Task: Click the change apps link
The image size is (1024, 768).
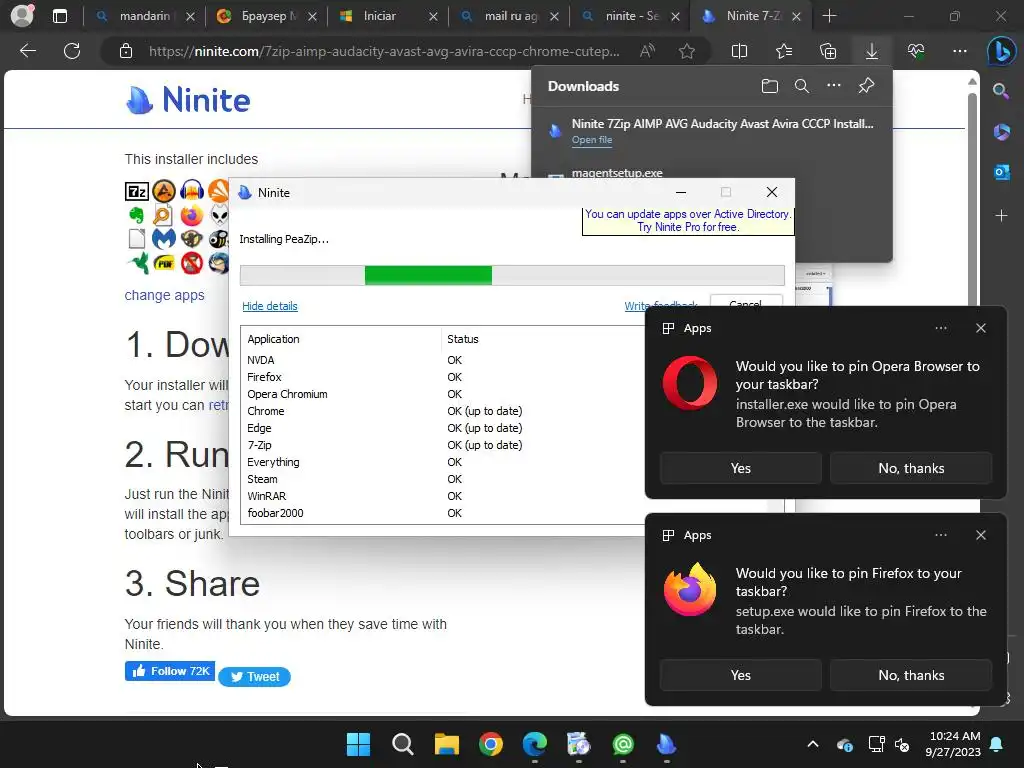Action: [165, 295]
